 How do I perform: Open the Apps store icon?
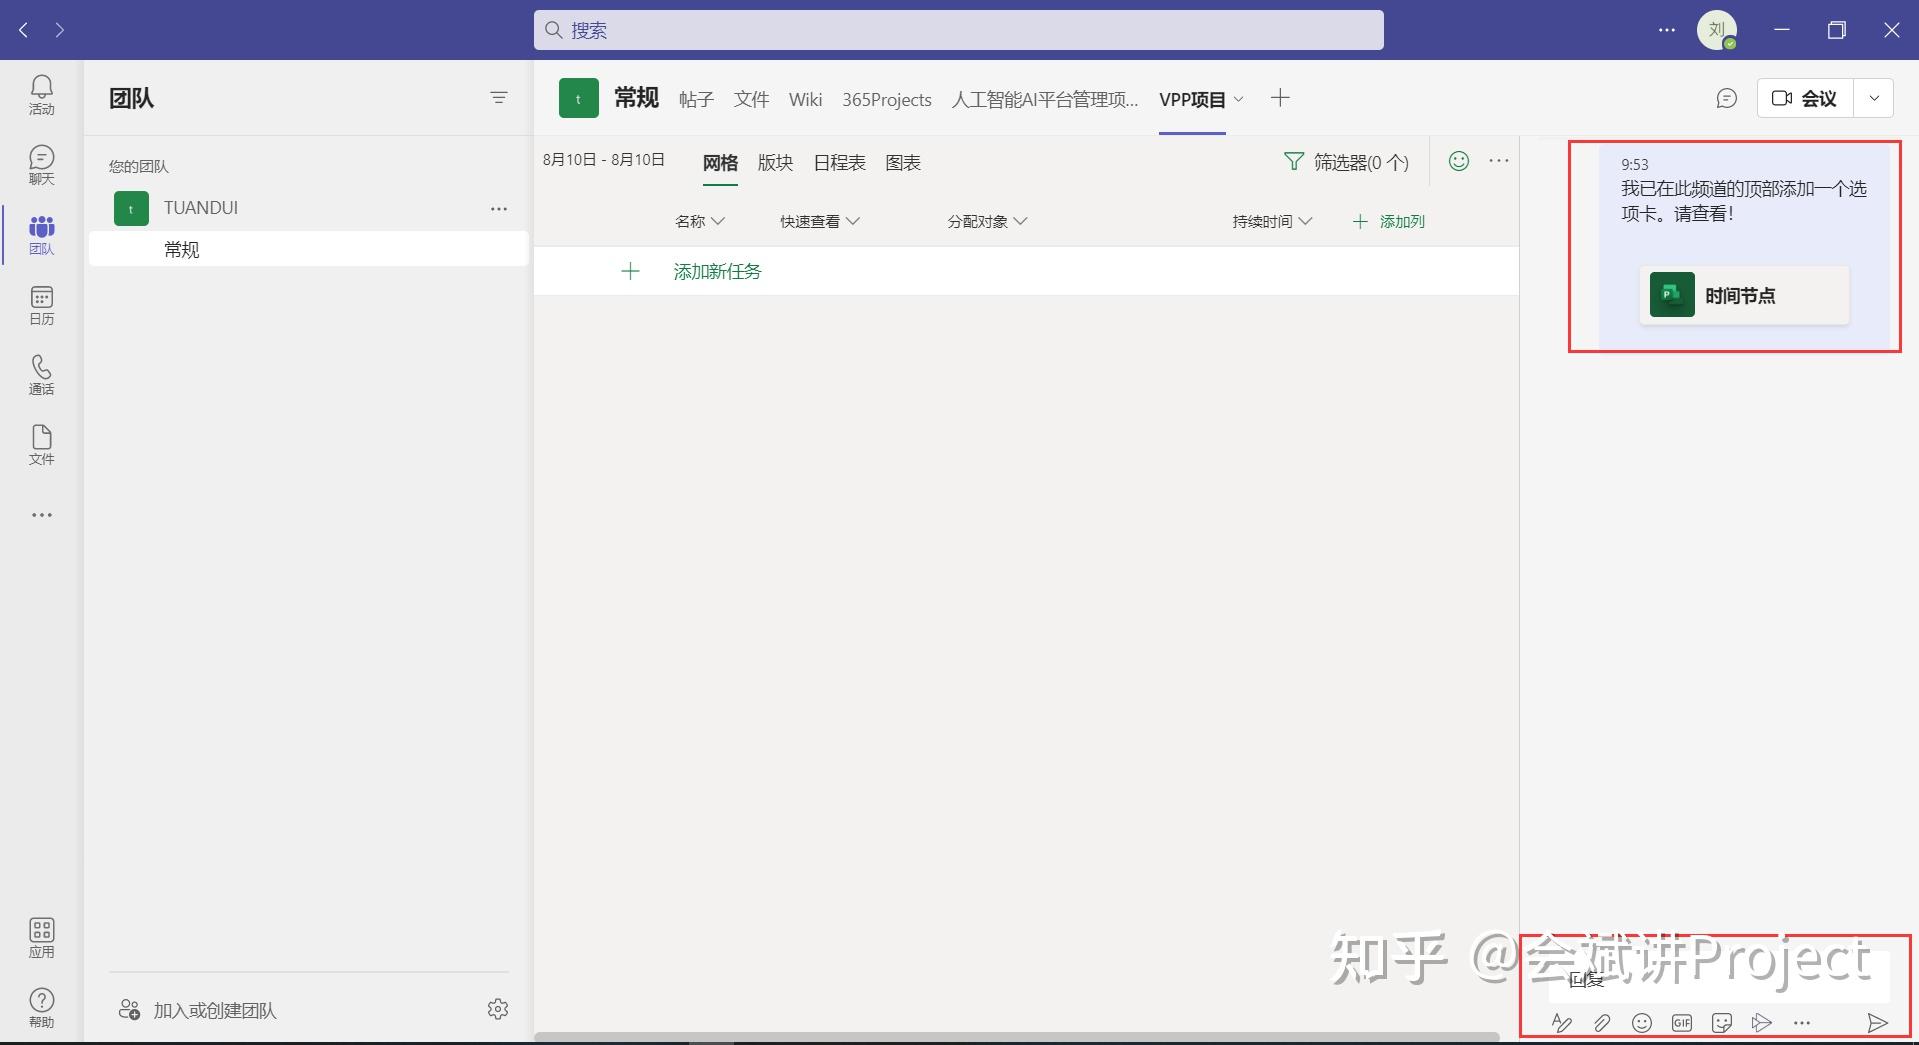point(41,938)
